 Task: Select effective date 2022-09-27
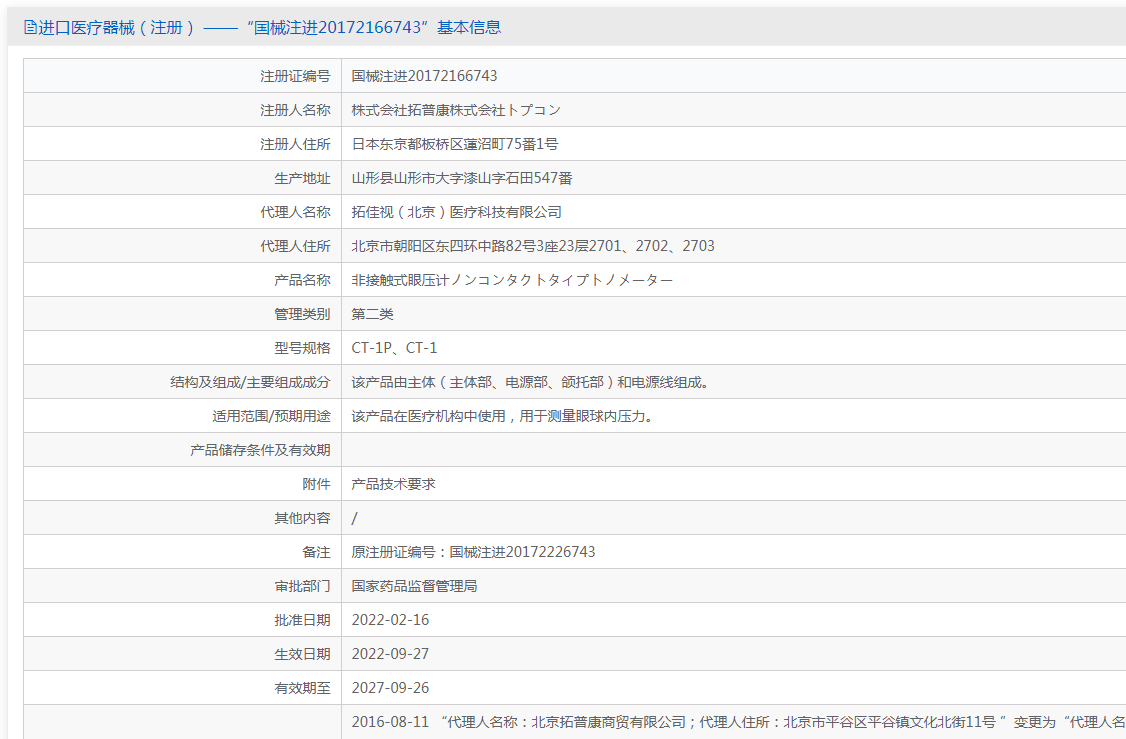click(390, 654)
